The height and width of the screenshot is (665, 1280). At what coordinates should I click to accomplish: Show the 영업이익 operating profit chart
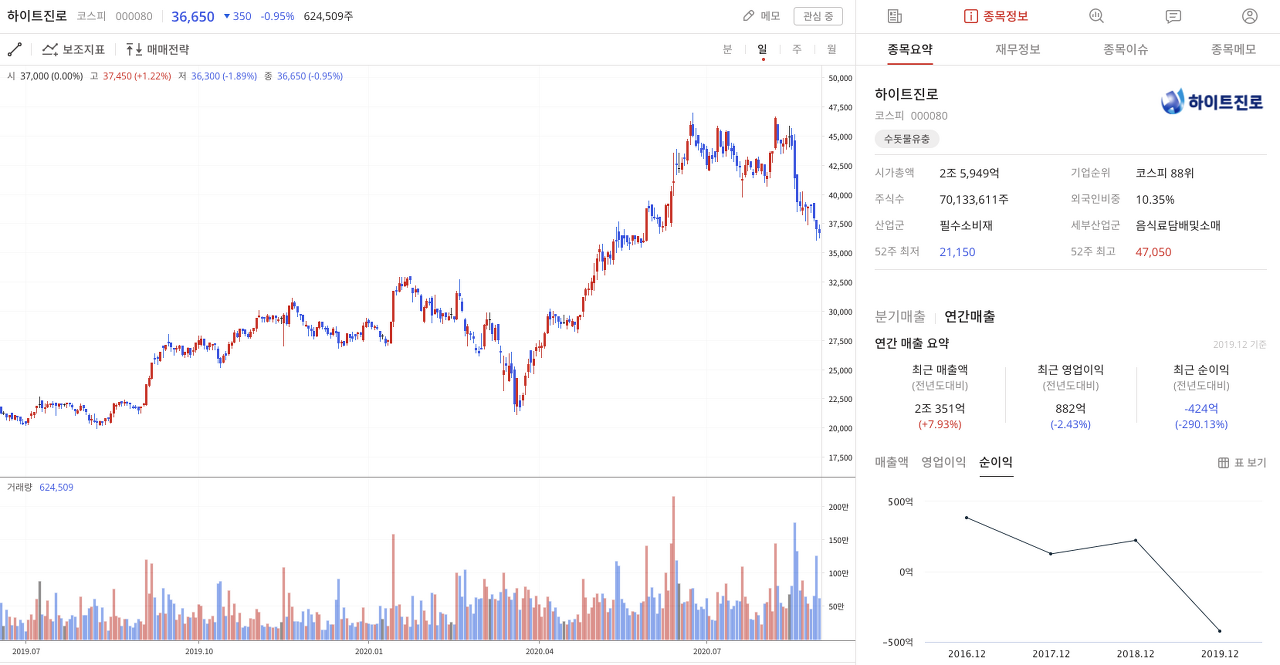pyautogui.click(x=944, y=462)
